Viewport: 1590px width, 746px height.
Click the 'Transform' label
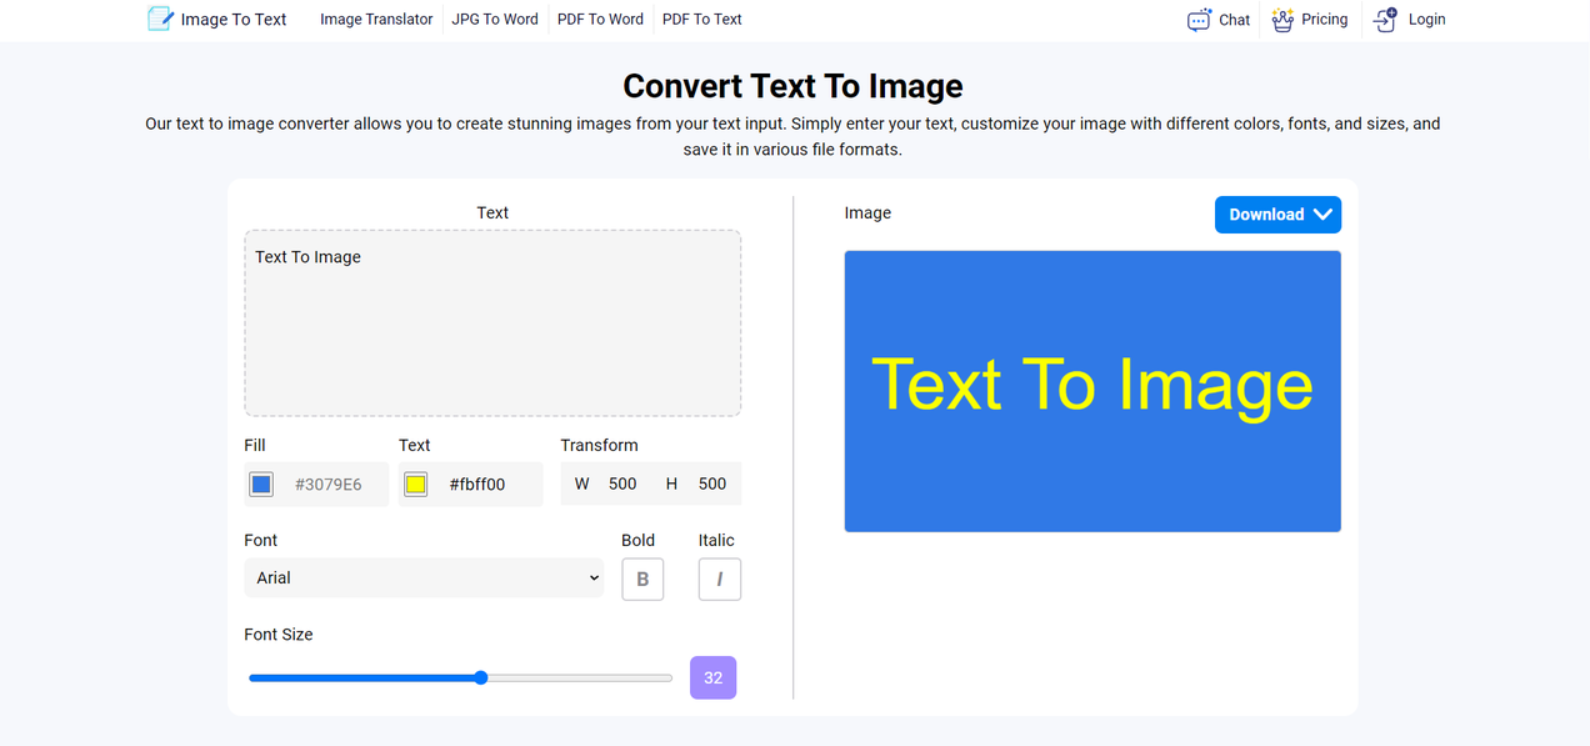599,445
